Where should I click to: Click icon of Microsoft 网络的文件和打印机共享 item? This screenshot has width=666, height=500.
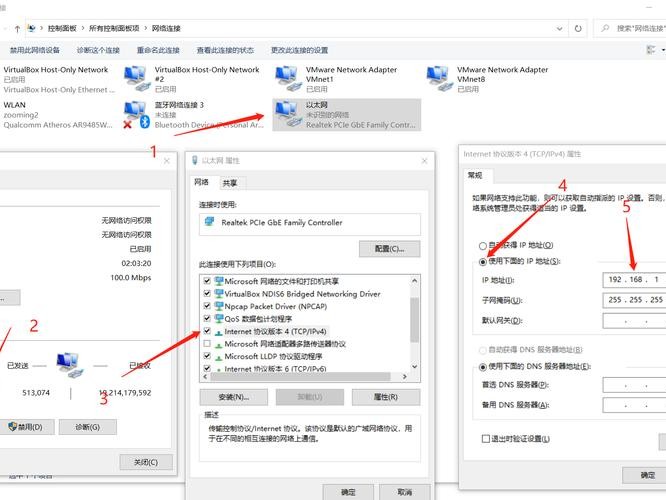tap(219, 281)
